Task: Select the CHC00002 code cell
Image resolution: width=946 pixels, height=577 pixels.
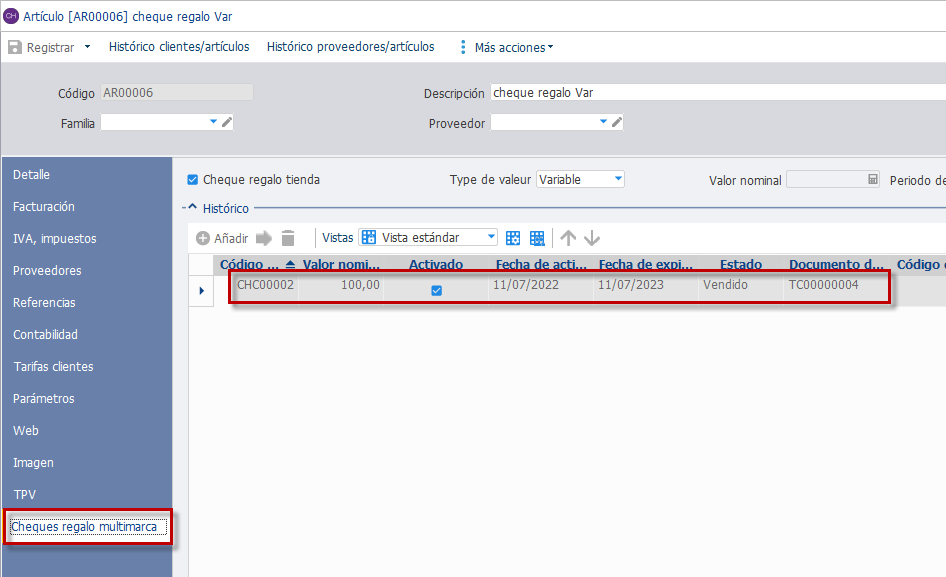Action: (x=265, y=285)
